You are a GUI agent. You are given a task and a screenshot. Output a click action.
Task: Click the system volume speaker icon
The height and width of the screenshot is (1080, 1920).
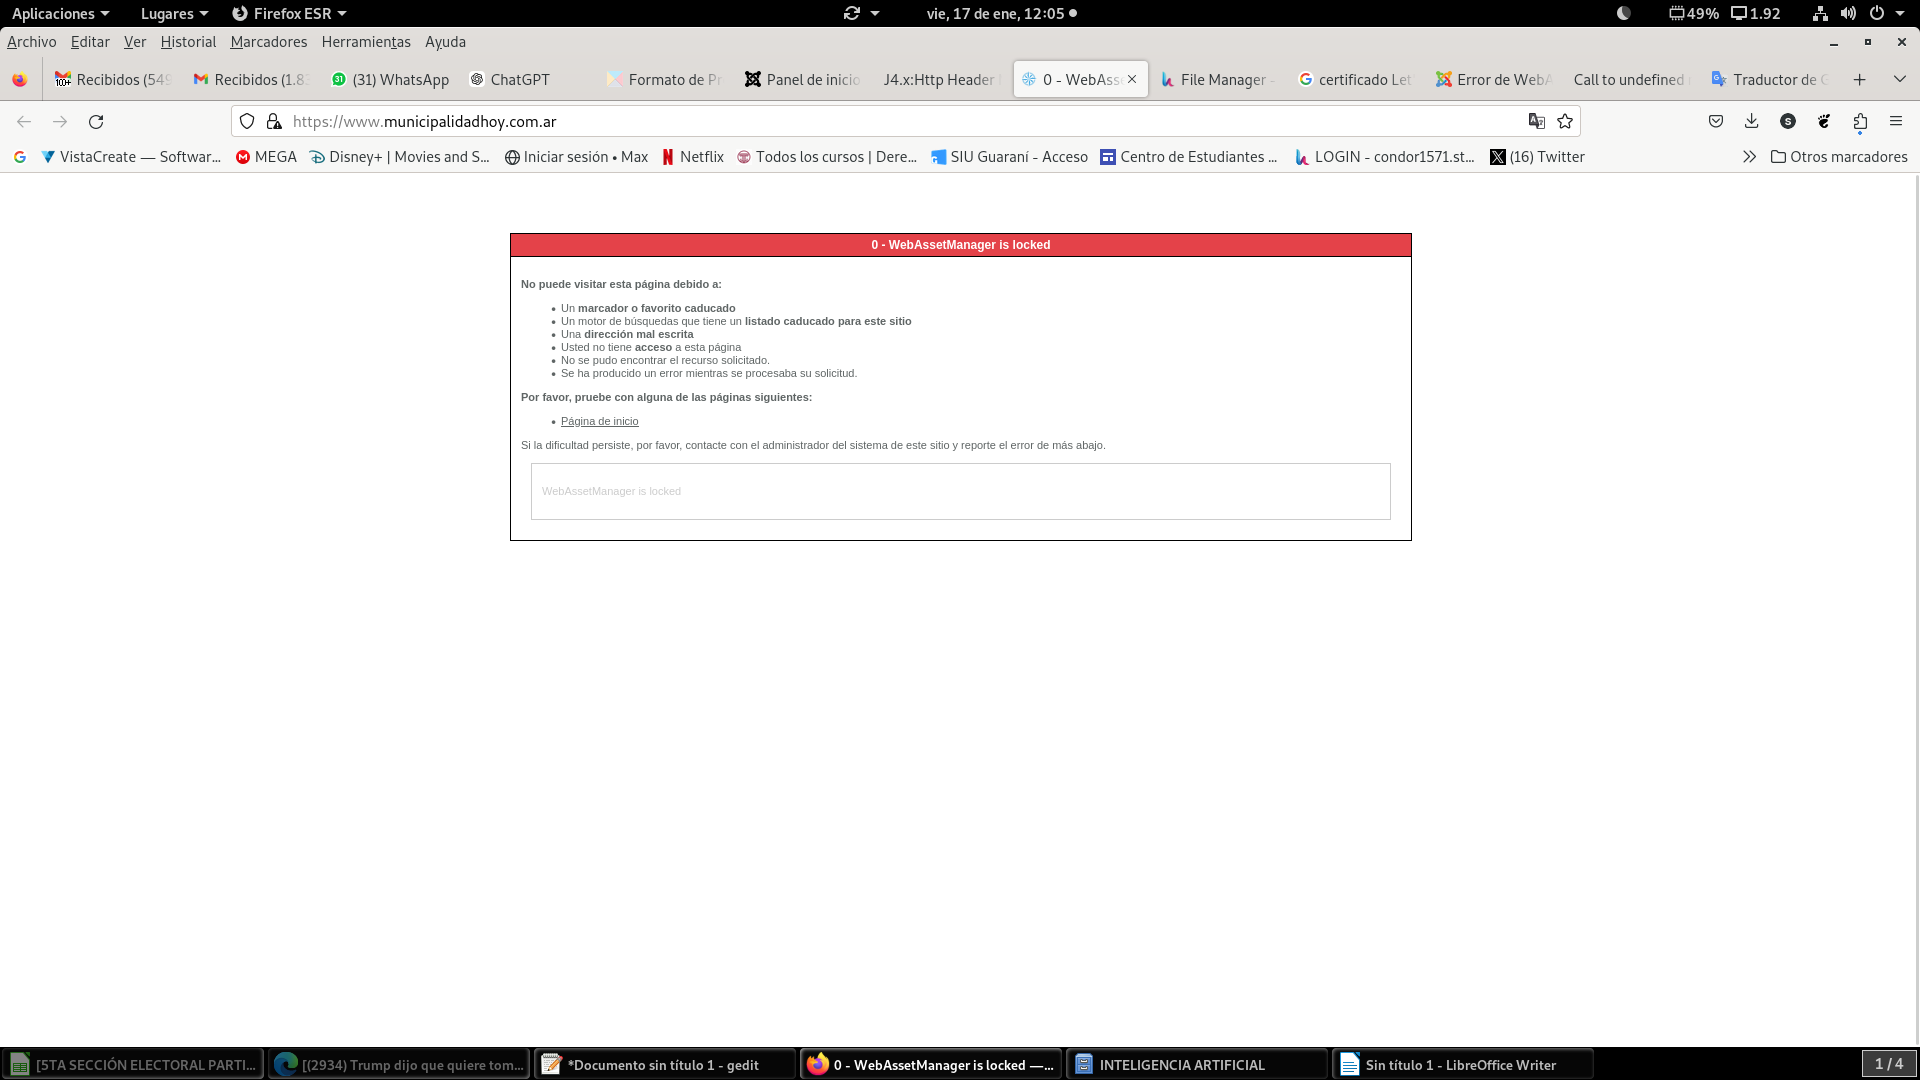coord(1848,13)
